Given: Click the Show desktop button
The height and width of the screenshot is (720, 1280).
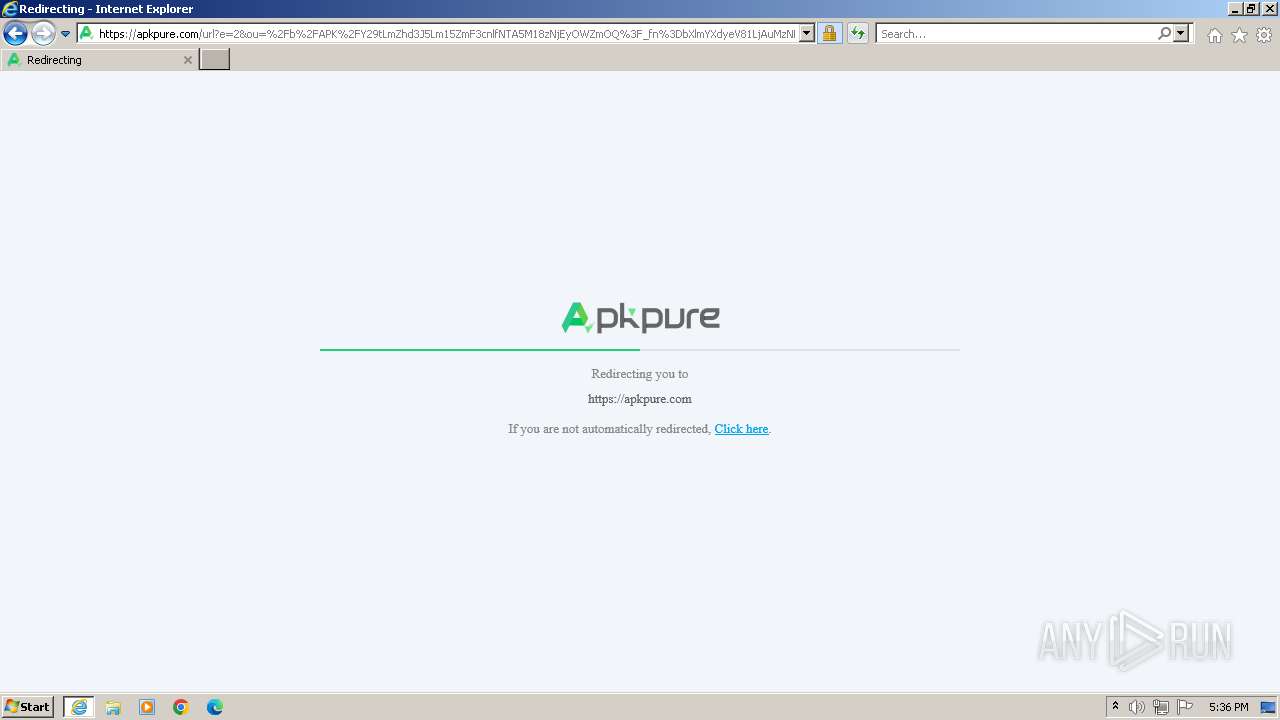Looking at the screenshot, I should click(1268, 707).
